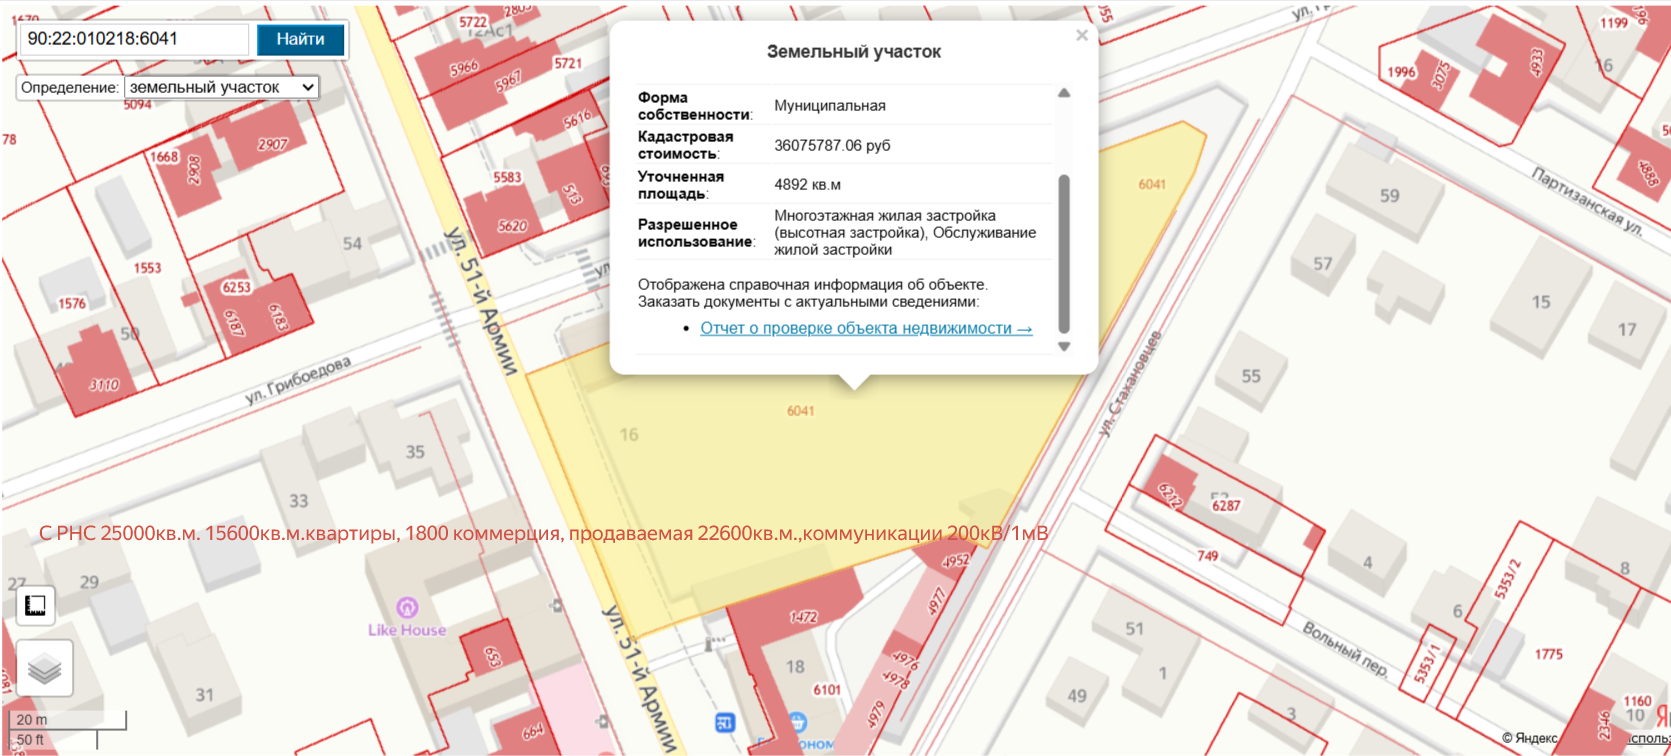This screenshot has width=1671, height=756.
Task: Click the info popup scroll up arrow
Action: tap(1064, 93)
